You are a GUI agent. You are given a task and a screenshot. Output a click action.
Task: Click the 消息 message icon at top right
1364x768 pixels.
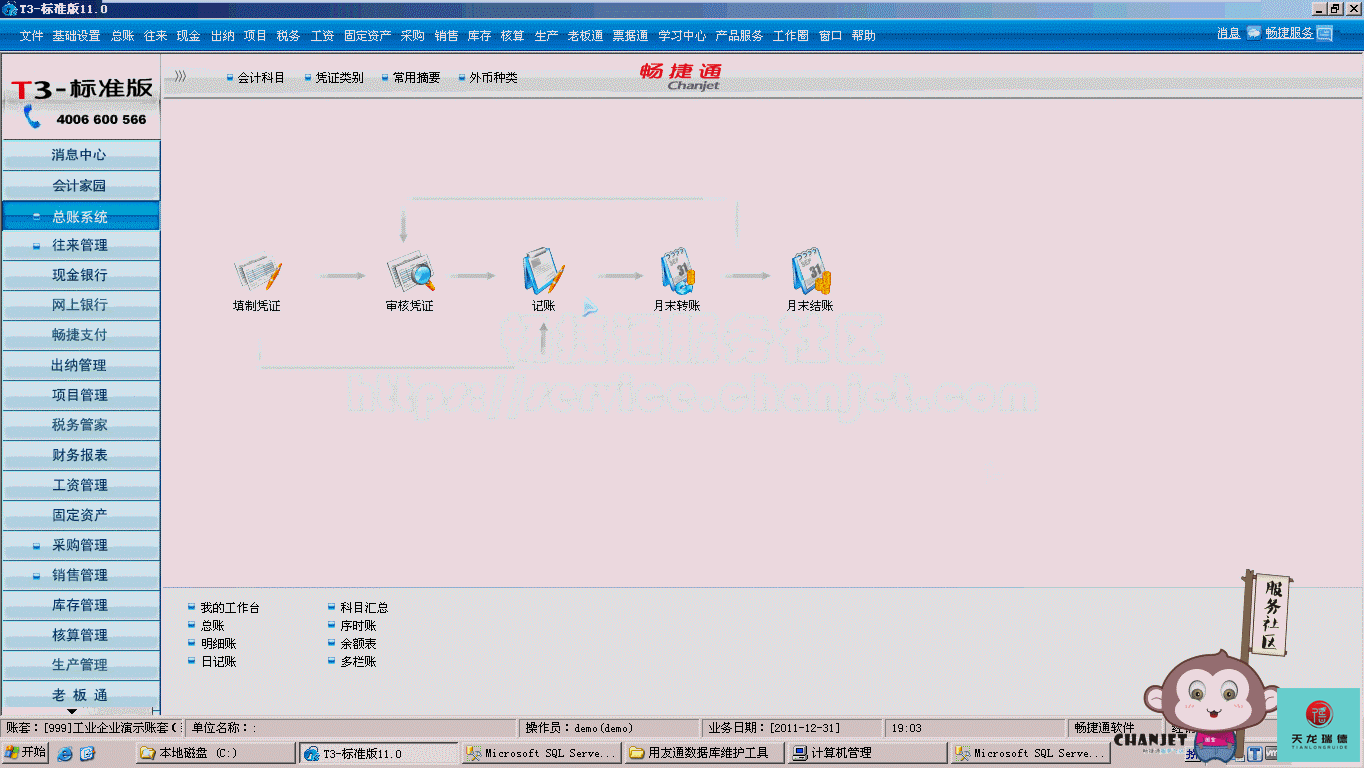coord(1253,33)
